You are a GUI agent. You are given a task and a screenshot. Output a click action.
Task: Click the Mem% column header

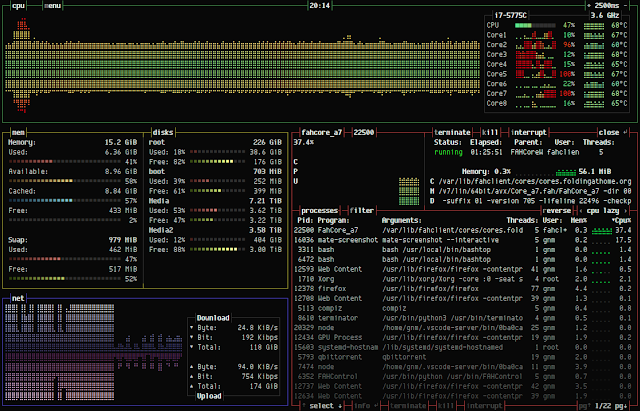[x=579, y=220]
